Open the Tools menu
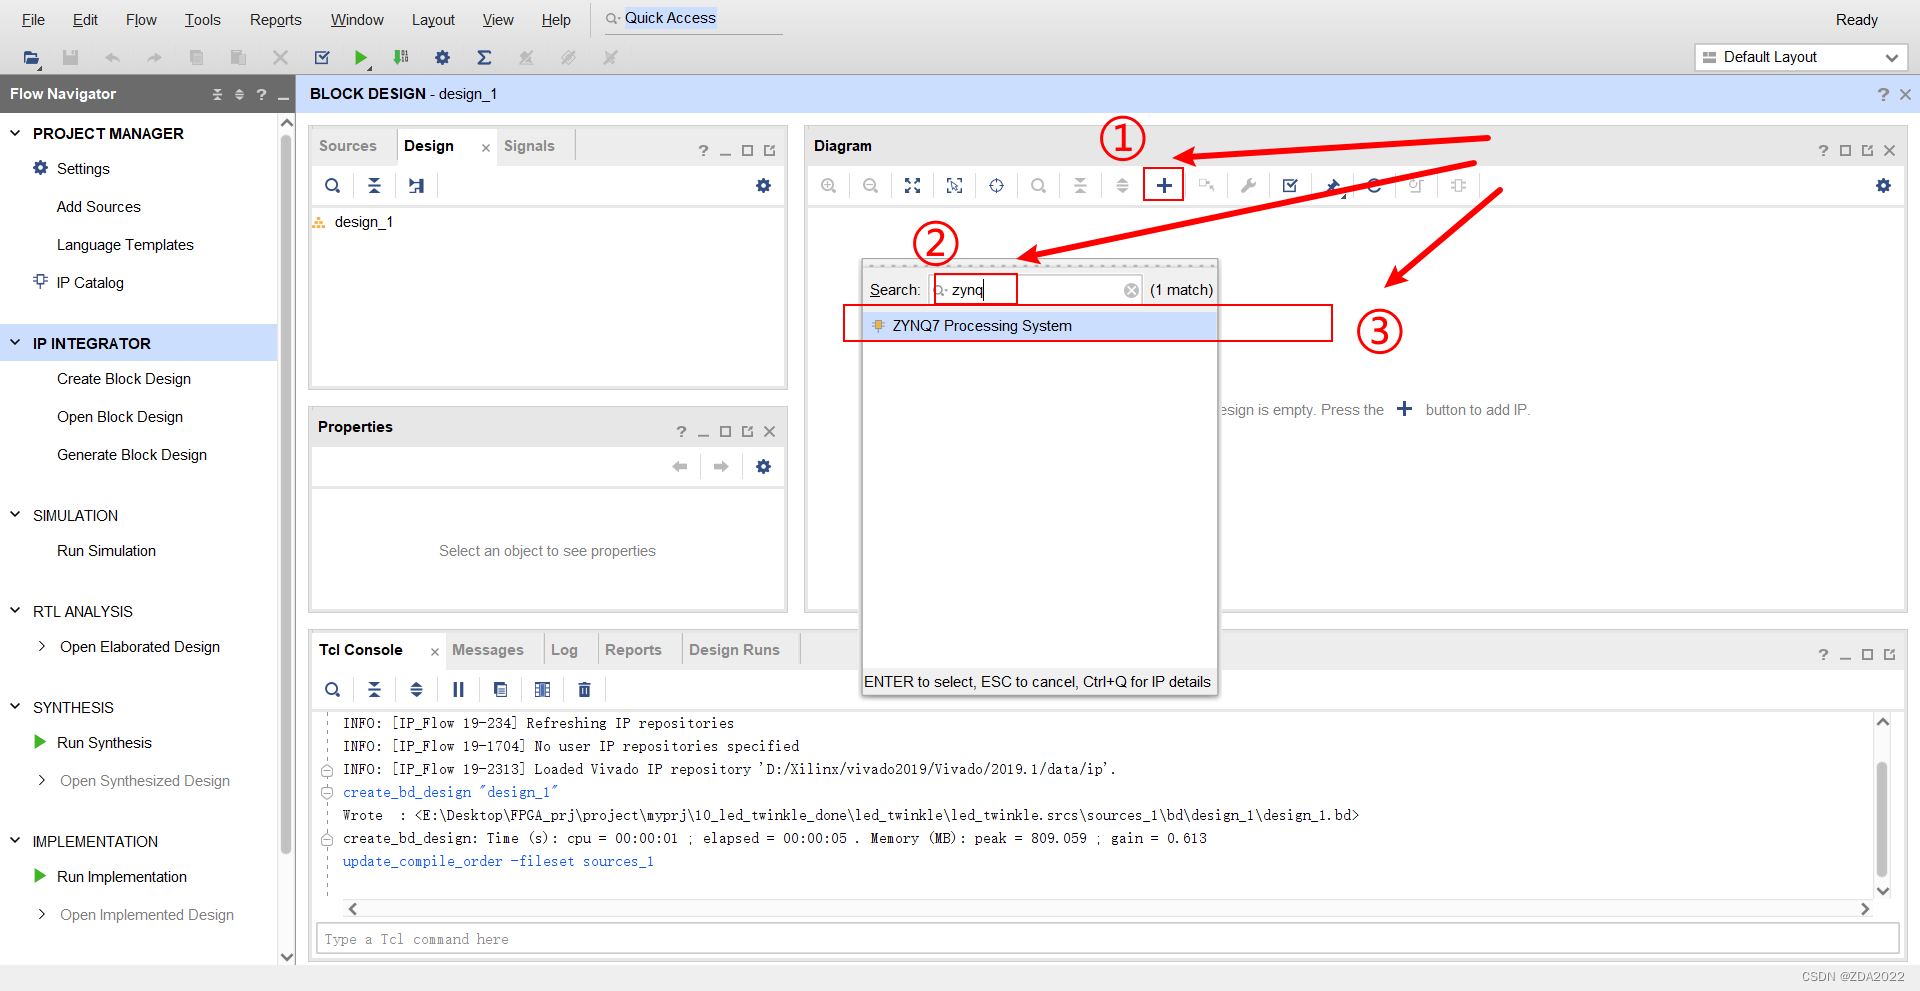Viewport: 1920px width, 991px height. (x=203, y=20)
